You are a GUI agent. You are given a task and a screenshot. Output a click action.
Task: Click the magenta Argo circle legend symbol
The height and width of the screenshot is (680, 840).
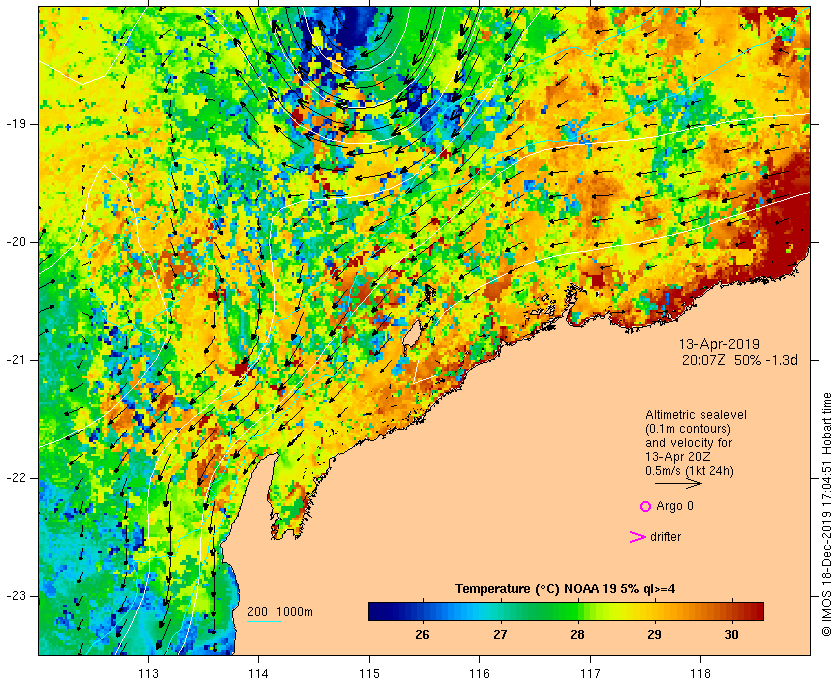point(646,506)
